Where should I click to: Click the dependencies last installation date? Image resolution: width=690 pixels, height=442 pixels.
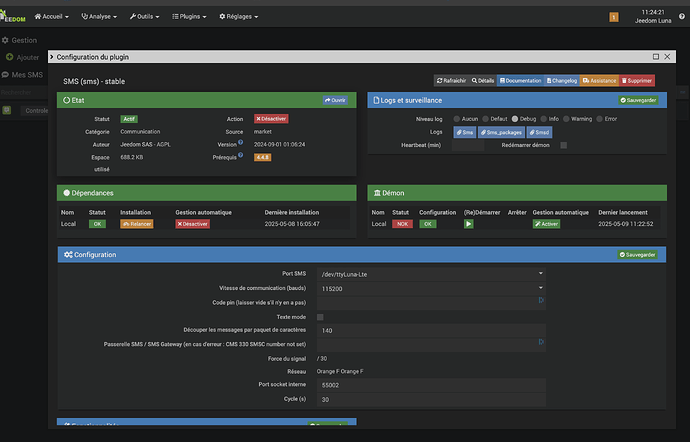[292, 224]
